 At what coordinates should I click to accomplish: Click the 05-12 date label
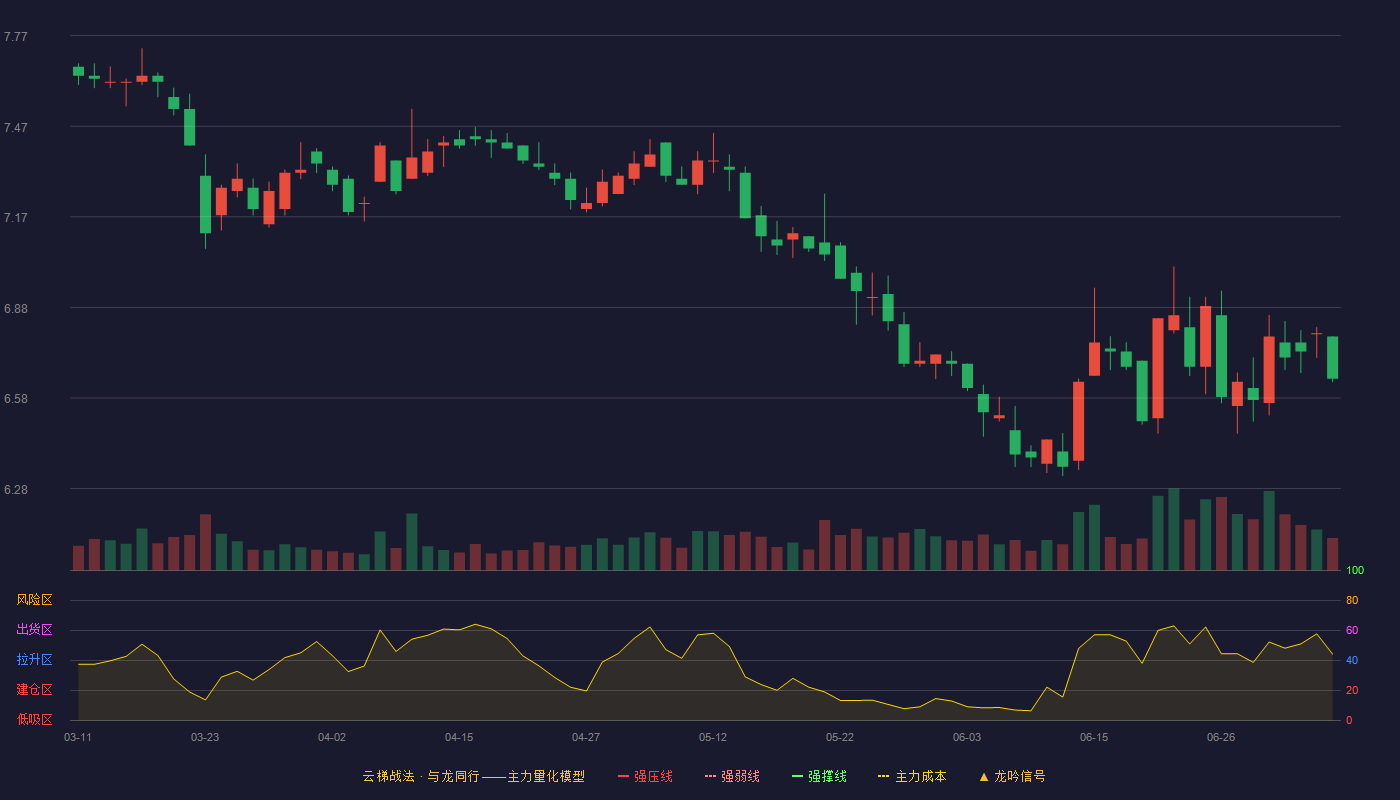[x=713, y=737]
